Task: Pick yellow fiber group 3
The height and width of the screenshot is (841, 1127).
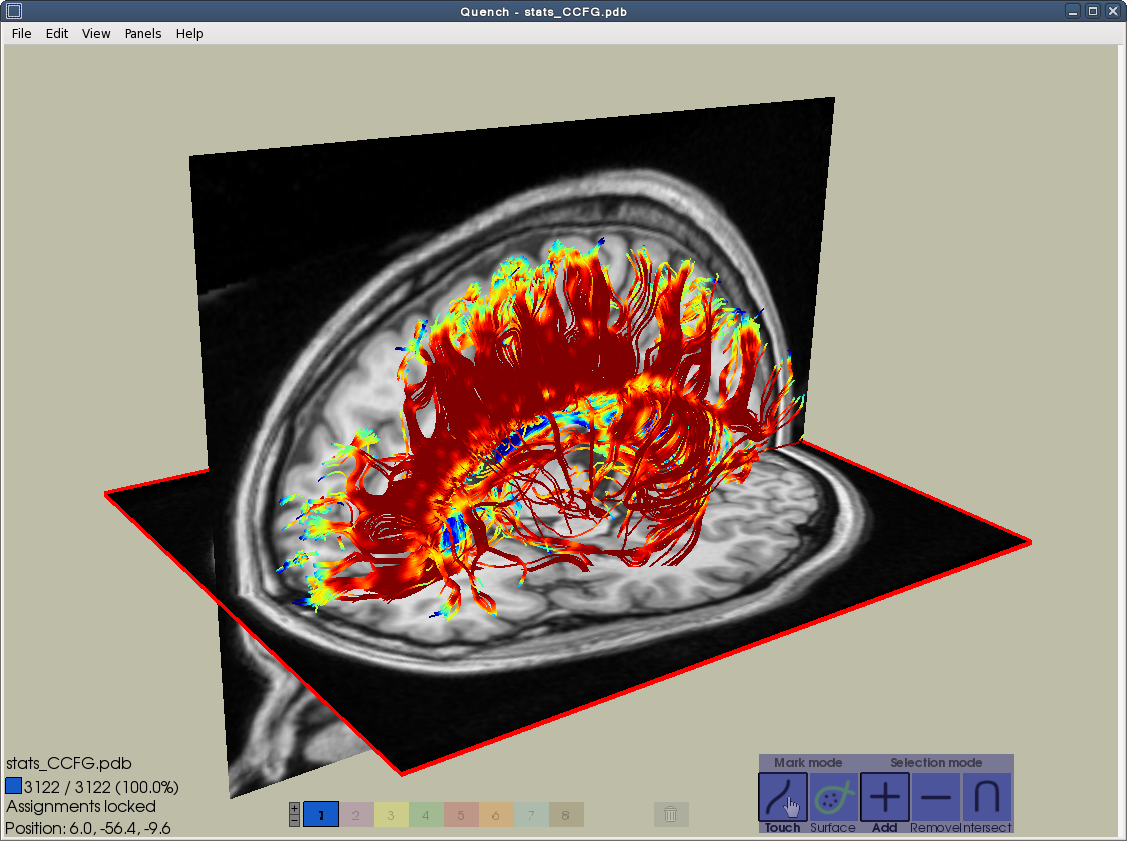Action: coord(391,815)
